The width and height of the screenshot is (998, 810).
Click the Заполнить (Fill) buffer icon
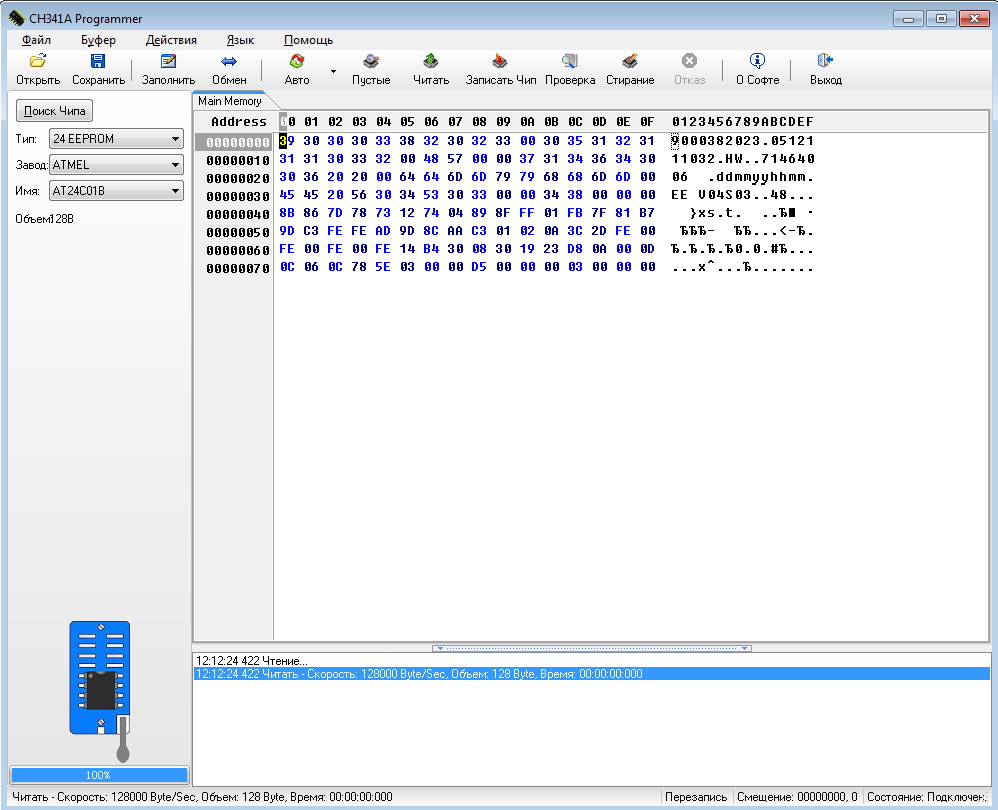tap(168, 62)
